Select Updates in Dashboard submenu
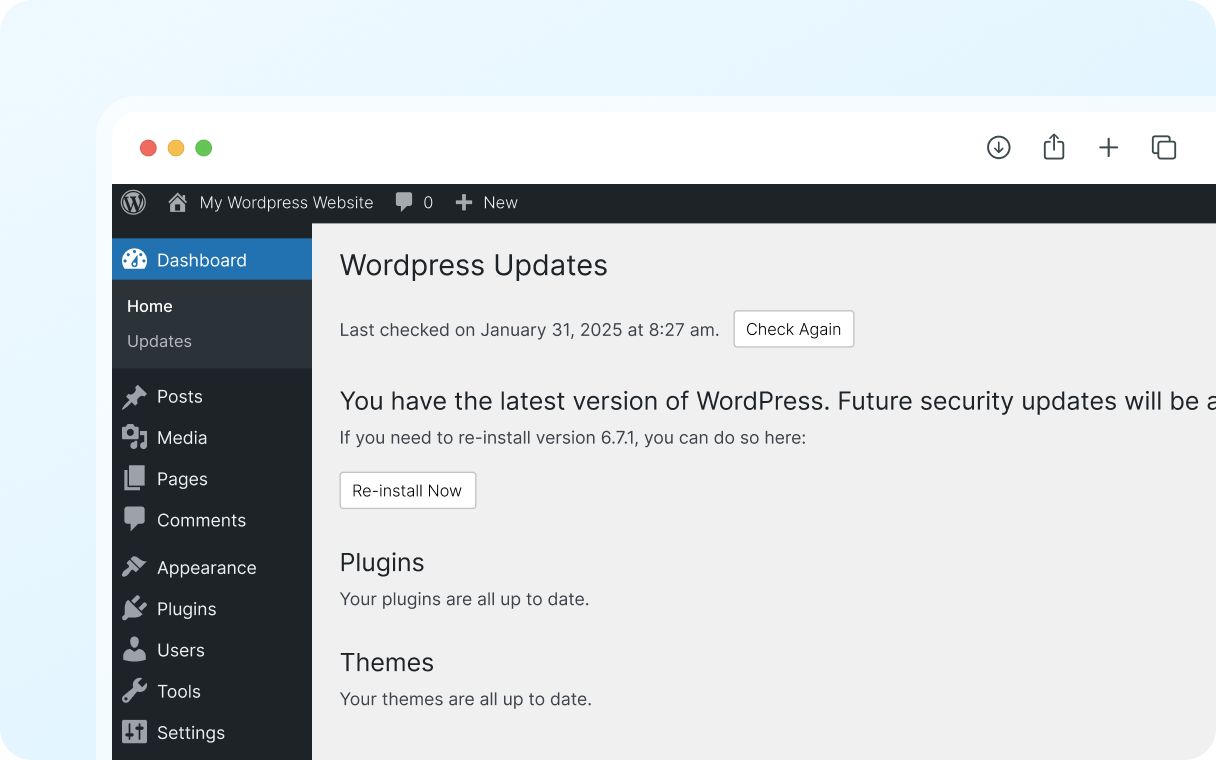The height and width of the screenshot is (760, 1216). [159, 341]
